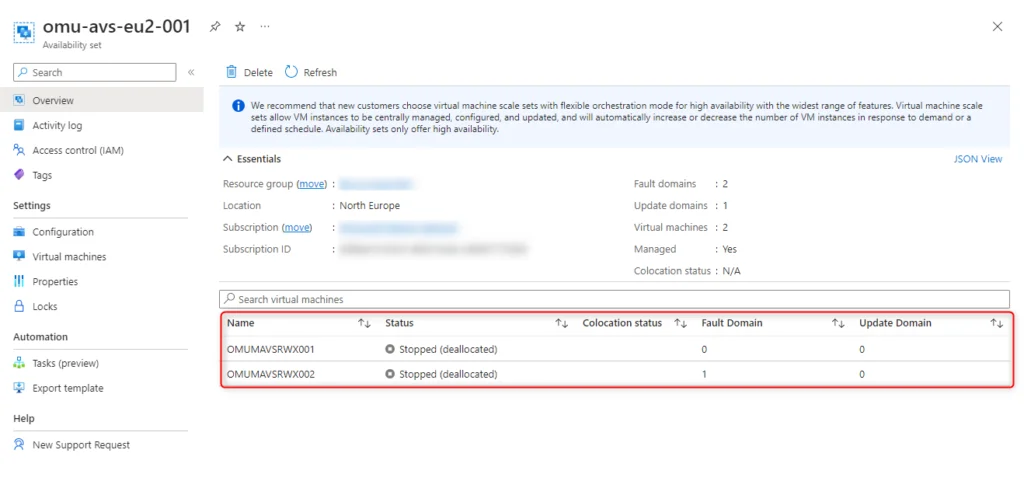The image size is (1024, 495).
Task: Click move link beside Resource group
Action: (312, 184)
